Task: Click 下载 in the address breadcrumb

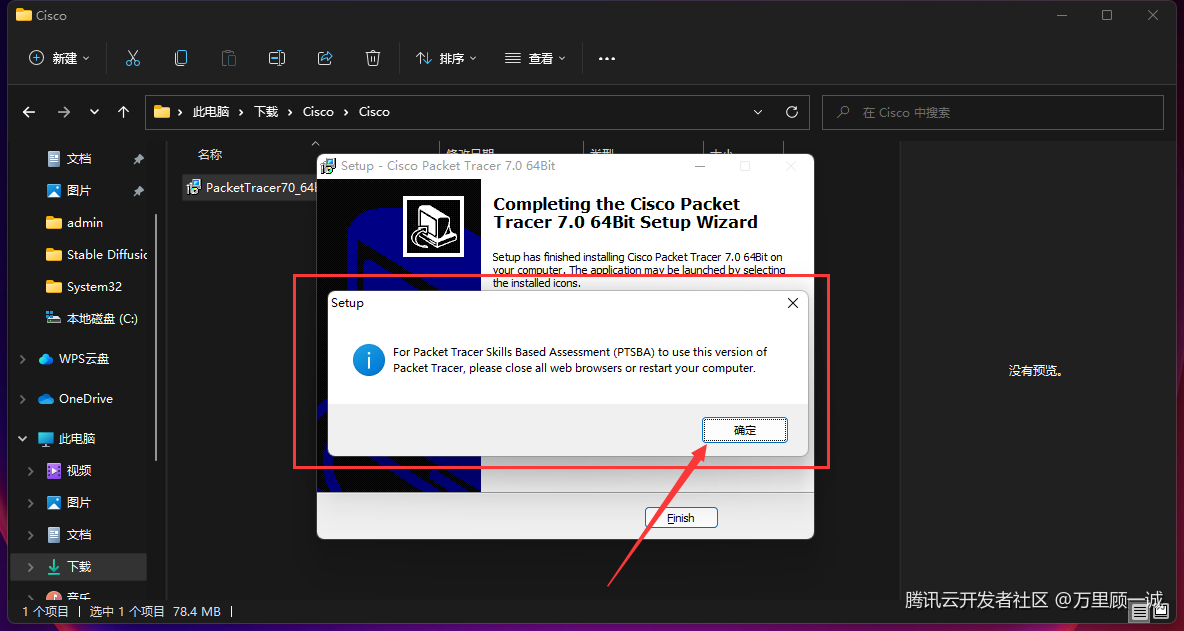Action: tap(266, 112)
